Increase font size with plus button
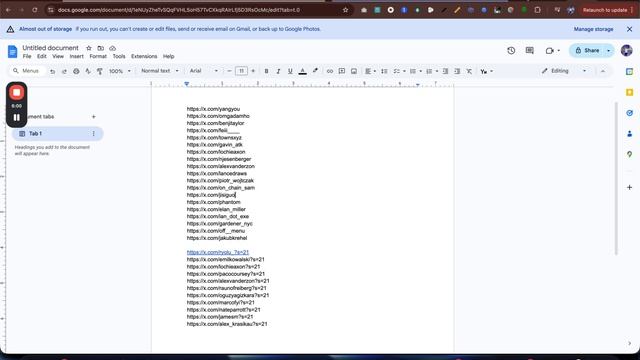Screen dimensions: 640x360 tap(253, 71)
